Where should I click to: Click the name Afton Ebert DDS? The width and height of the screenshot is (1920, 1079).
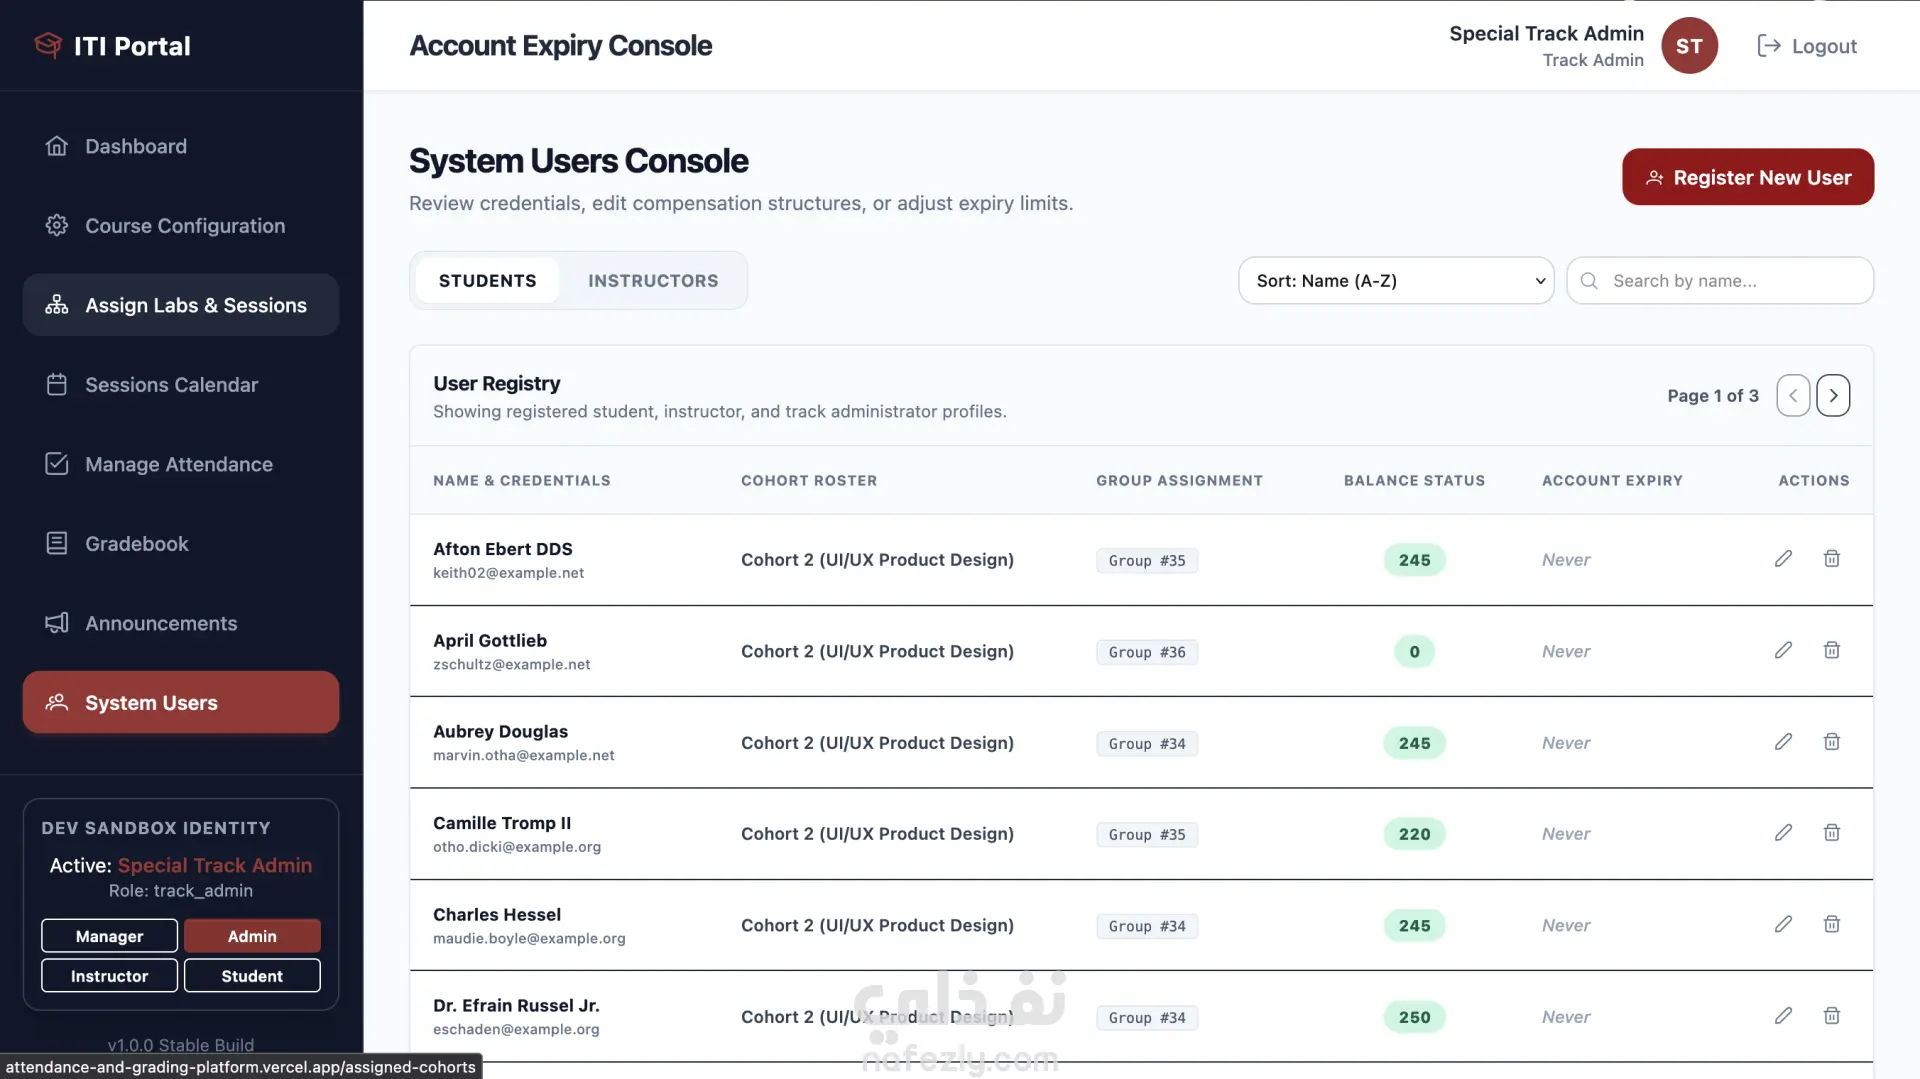tap(503, 549)
